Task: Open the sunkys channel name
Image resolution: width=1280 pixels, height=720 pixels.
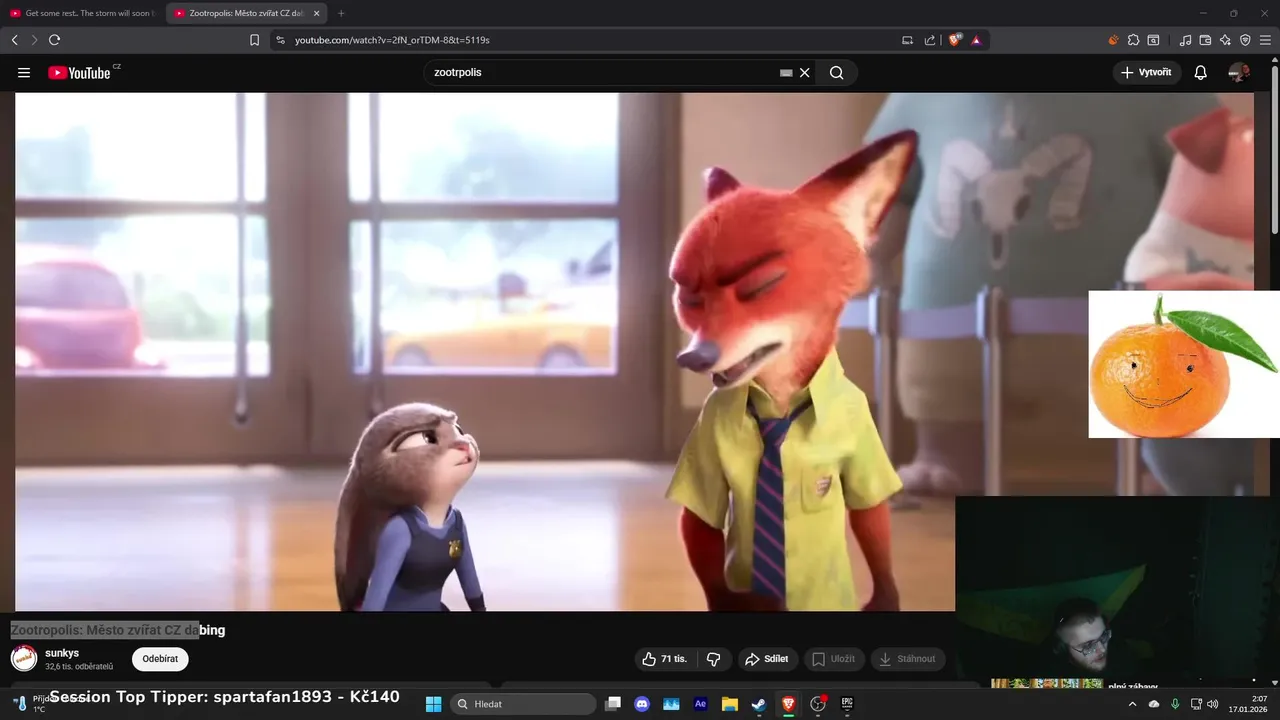Action: pos(62,653)
